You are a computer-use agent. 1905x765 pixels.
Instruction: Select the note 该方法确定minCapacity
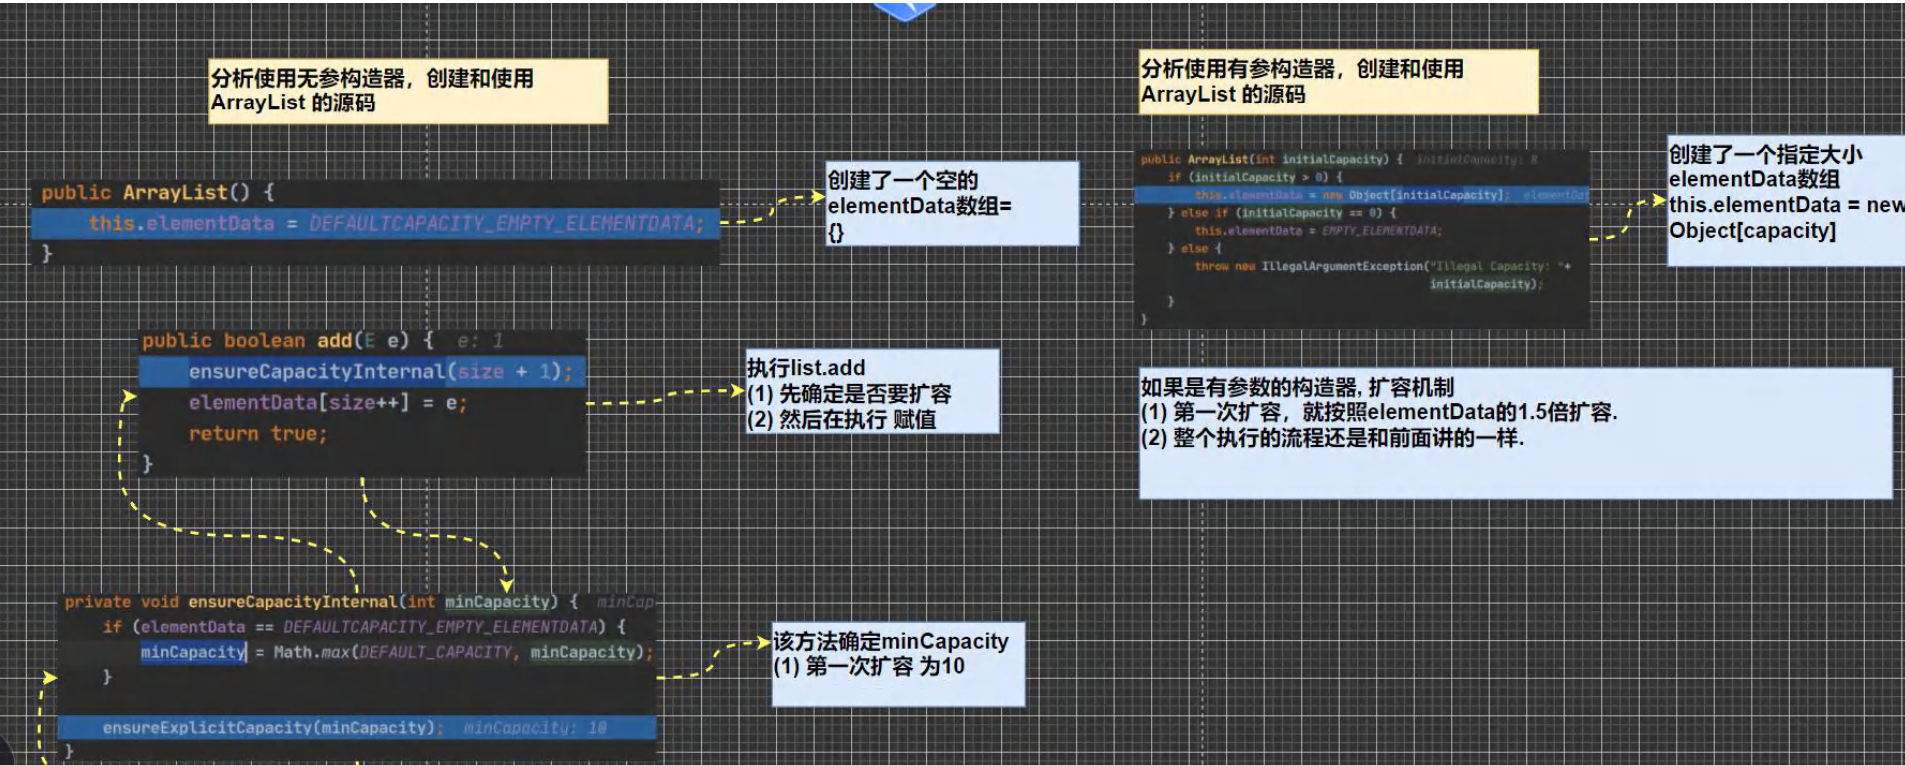click(x=898, y=665)
